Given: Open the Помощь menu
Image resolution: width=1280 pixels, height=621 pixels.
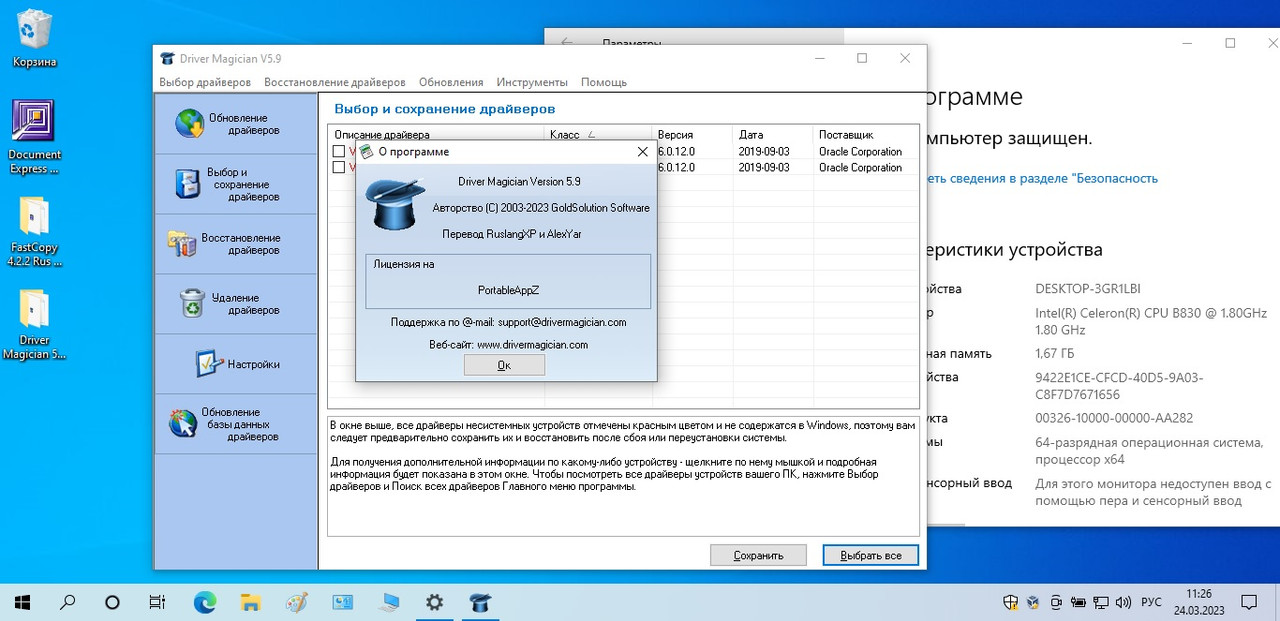Looking at the screenshot, I should click(604, 82).
